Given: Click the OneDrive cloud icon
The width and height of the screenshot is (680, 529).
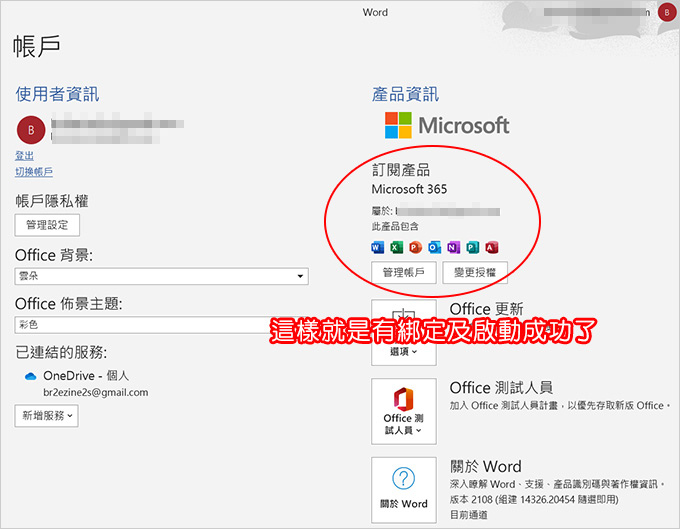Looking at the screenshot, I should pos(30,376).
